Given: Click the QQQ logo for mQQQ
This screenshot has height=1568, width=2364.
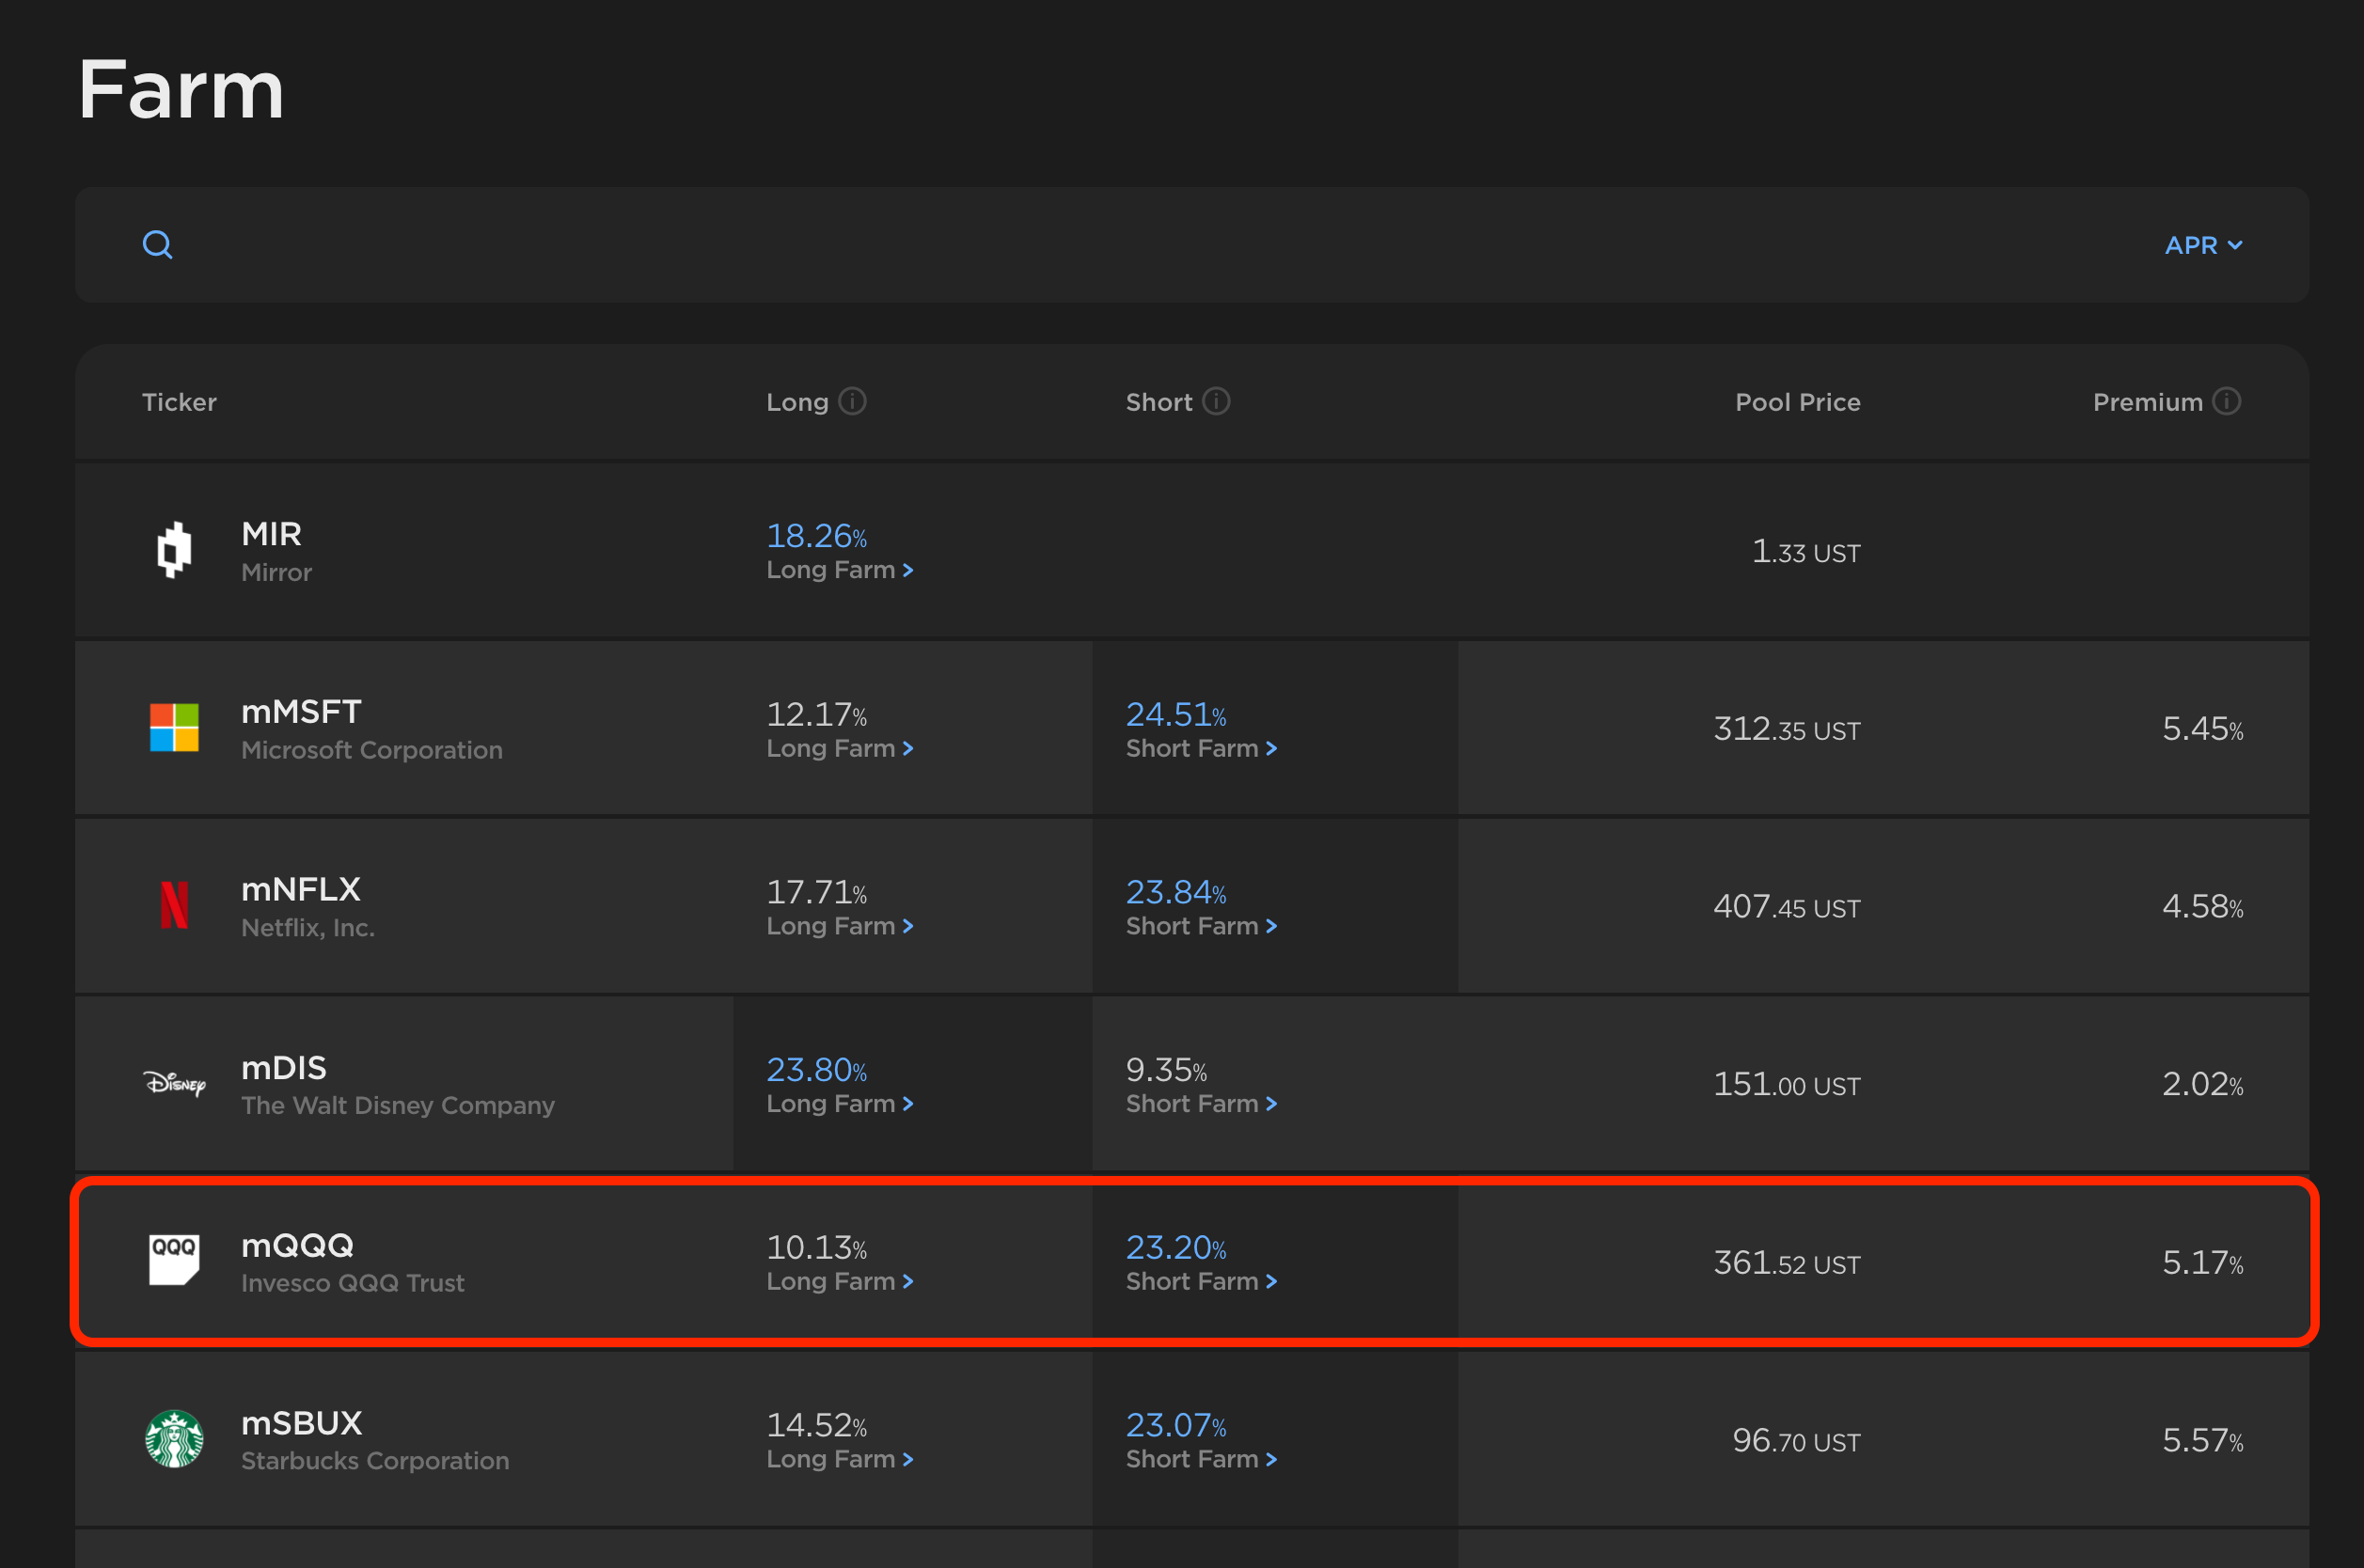Looking at the screenshot, I should (x=174, y=1260).
